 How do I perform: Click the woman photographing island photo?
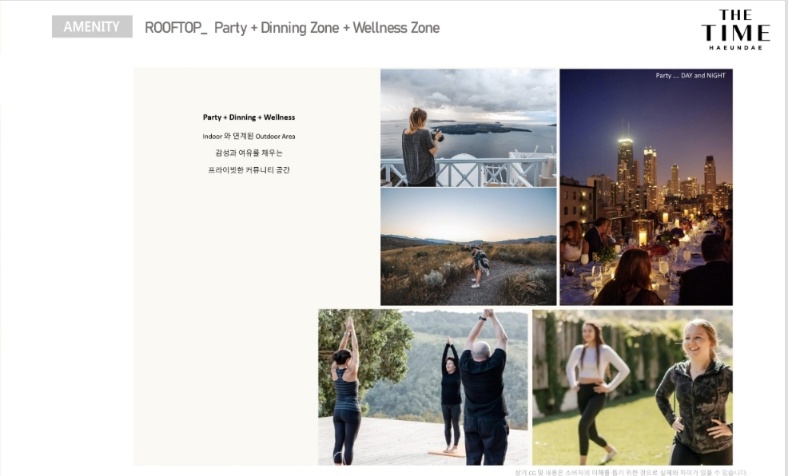click(468, 128)
